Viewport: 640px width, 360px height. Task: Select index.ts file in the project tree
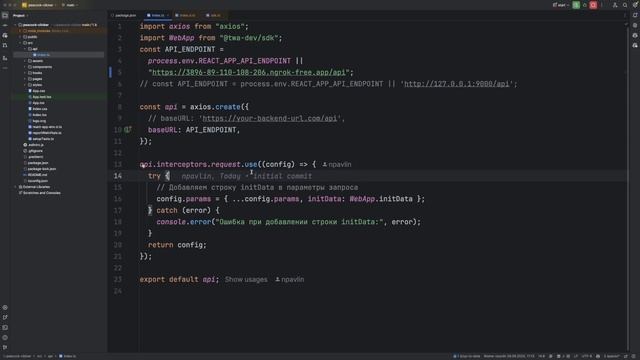tap(59, 55)
